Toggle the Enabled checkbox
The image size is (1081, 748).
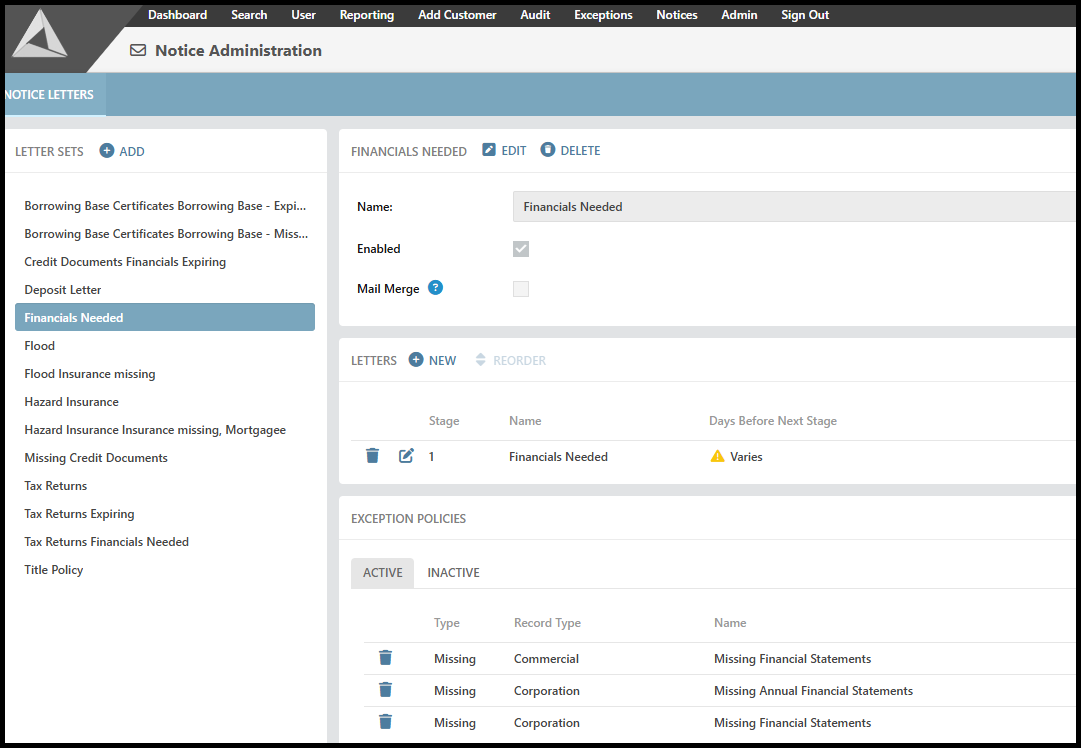pyautogui.click(x=521, y=249)
